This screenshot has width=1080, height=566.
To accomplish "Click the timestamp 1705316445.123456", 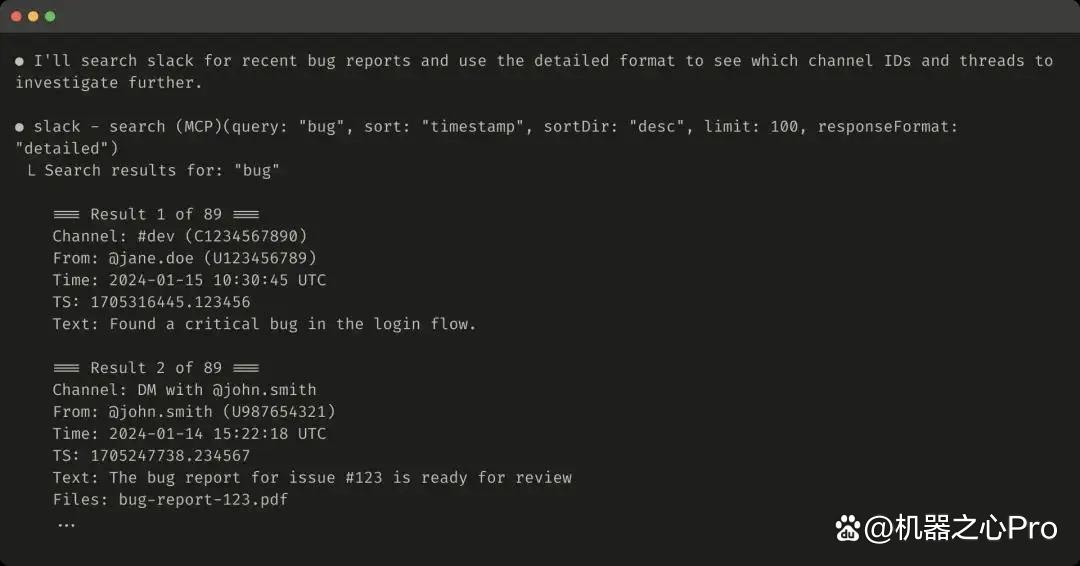I will pyautogui.click(x=170, y=302).
